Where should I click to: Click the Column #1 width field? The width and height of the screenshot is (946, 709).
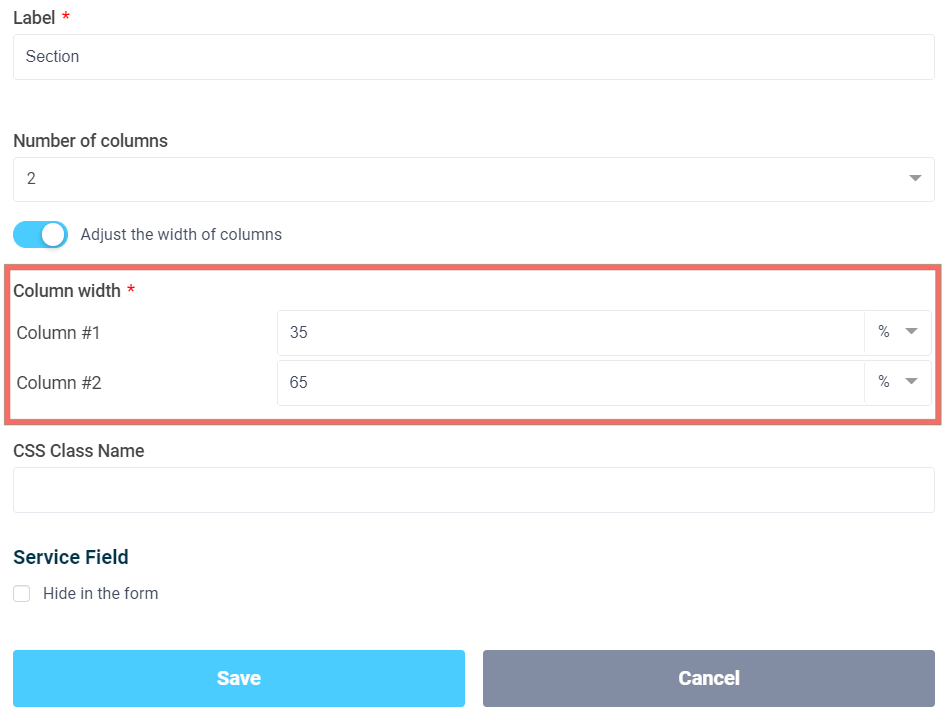[570, 333]
